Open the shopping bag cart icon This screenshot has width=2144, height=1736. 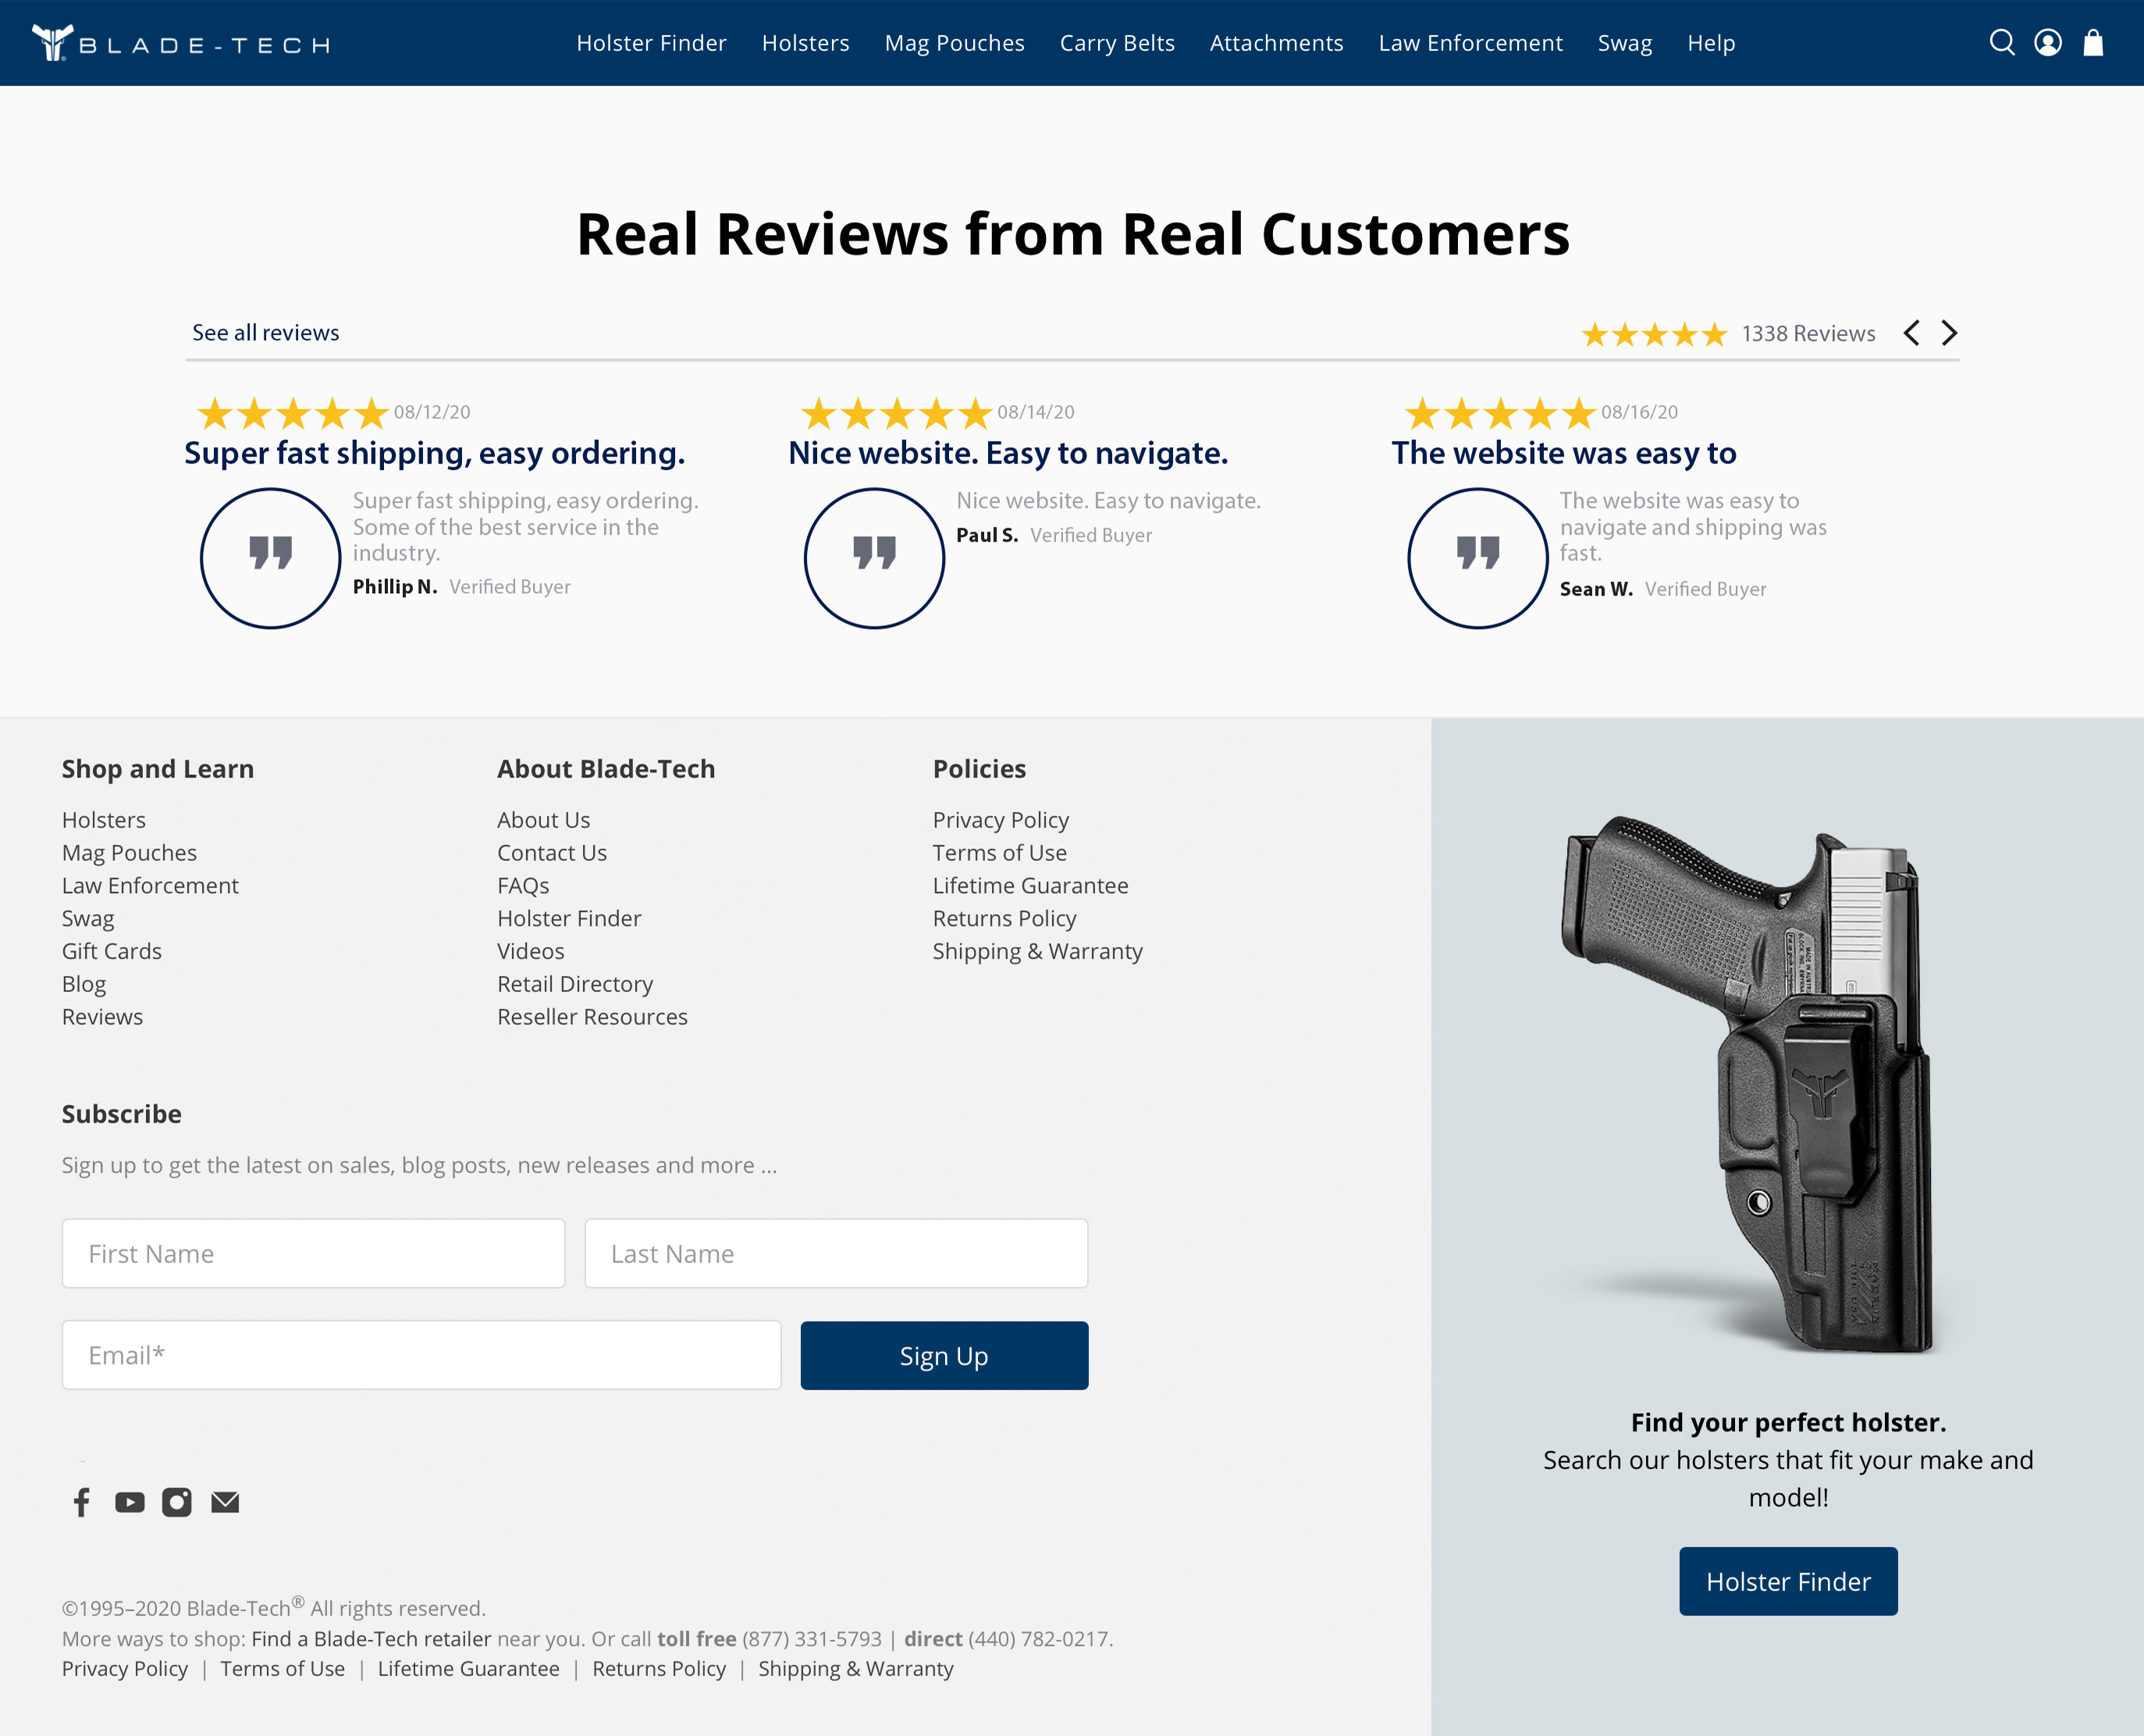2093,43
